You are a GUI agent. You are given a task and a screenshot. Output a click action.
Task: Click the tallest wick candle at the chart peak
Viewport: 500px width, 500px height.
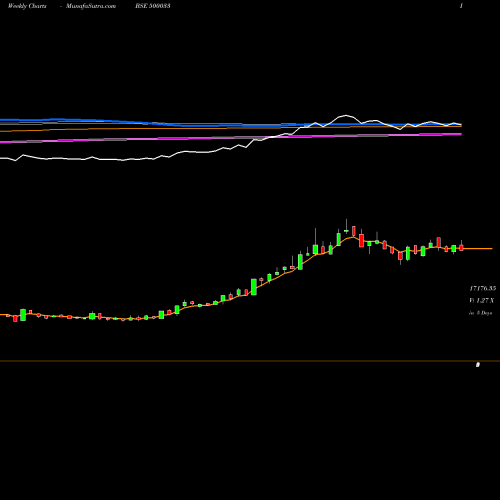pyautogui.click(x=346, y=227)
